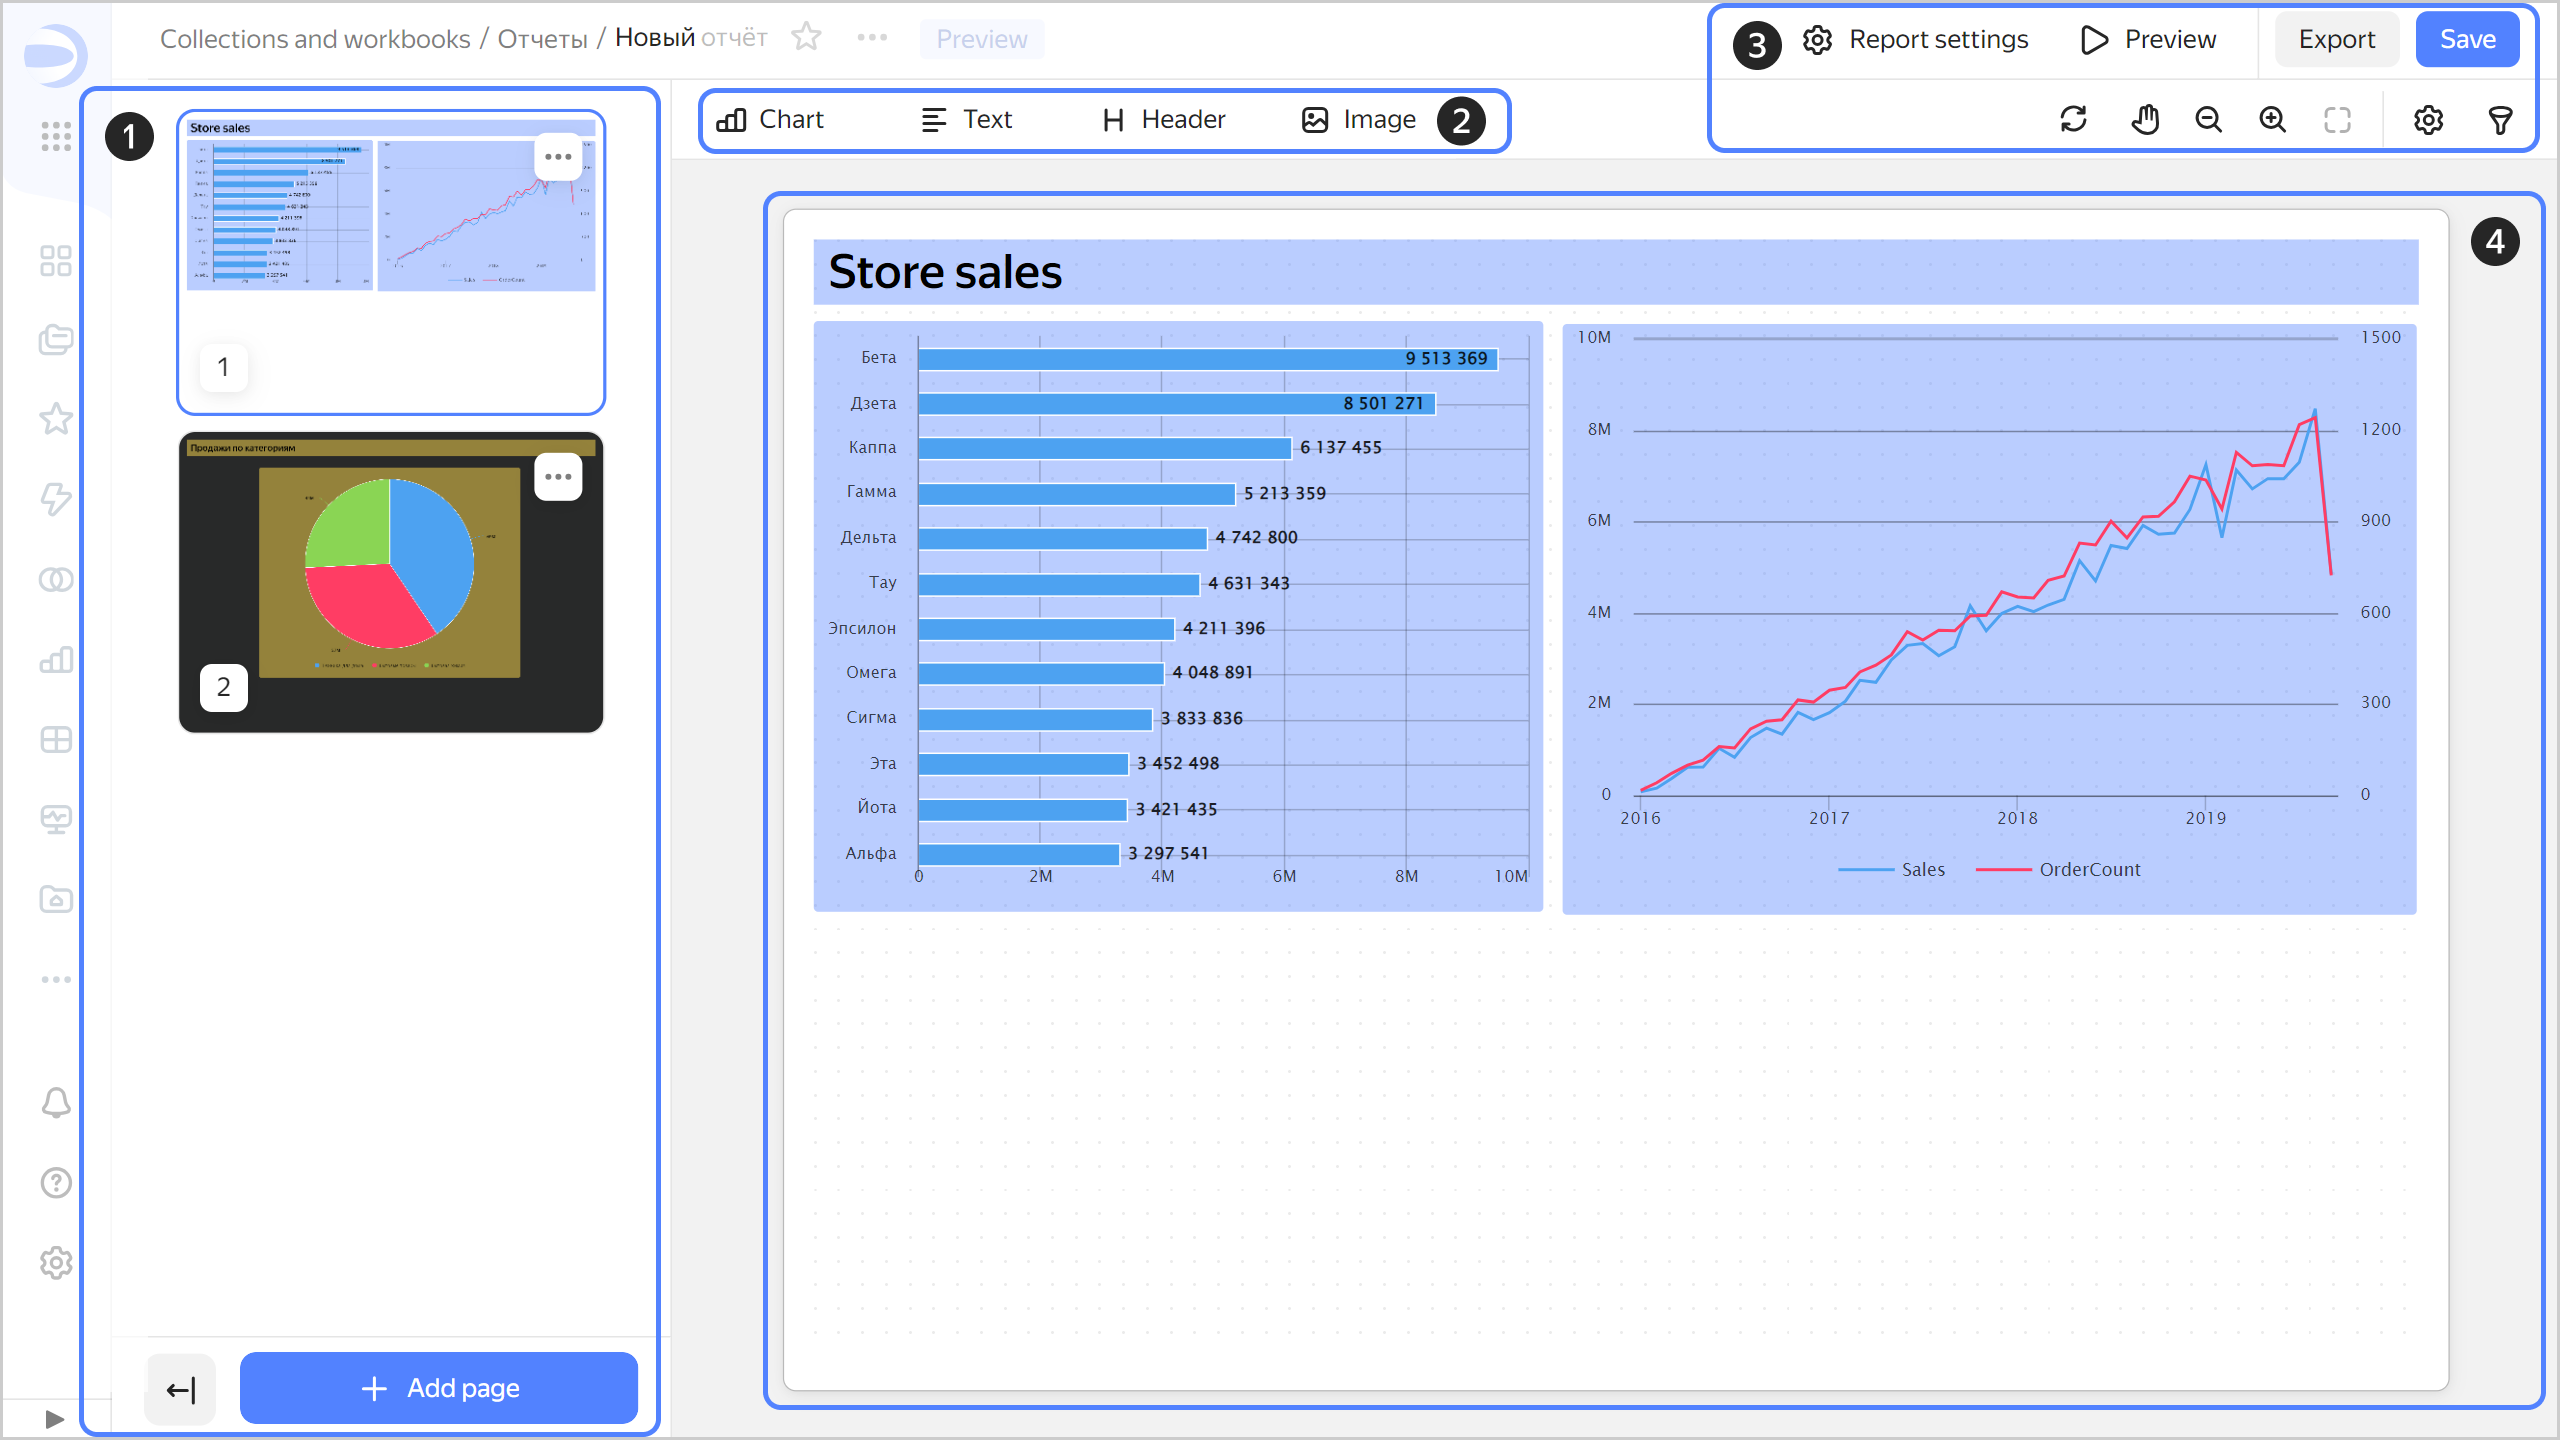Viewport: 2560px width, 1440px height.
Task: Open the canvas gear settings icon
Action: pyautogui.click(x=2428, y=120)
